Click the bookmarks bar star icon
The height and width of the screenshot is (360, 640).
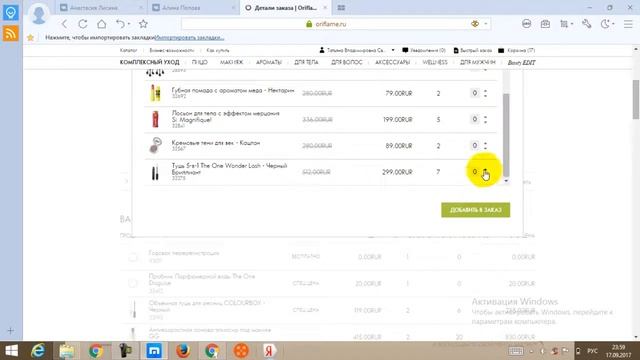30,38
